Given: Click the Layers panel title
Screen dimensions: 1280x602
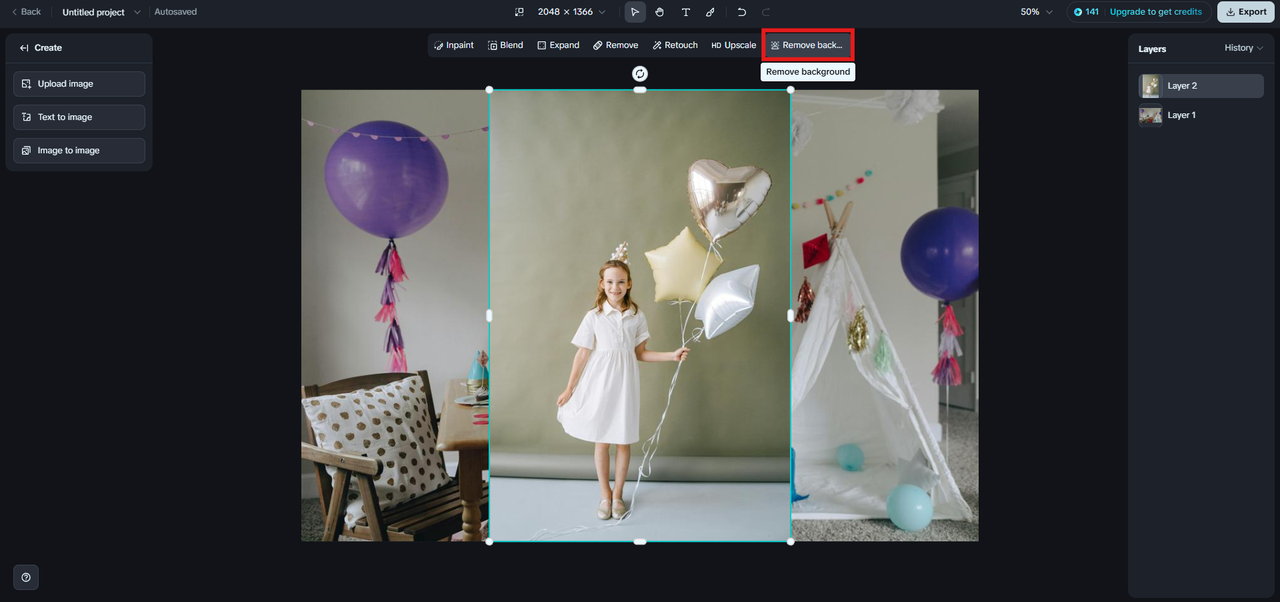Looking at the screenshot, I should [1152, 48].
